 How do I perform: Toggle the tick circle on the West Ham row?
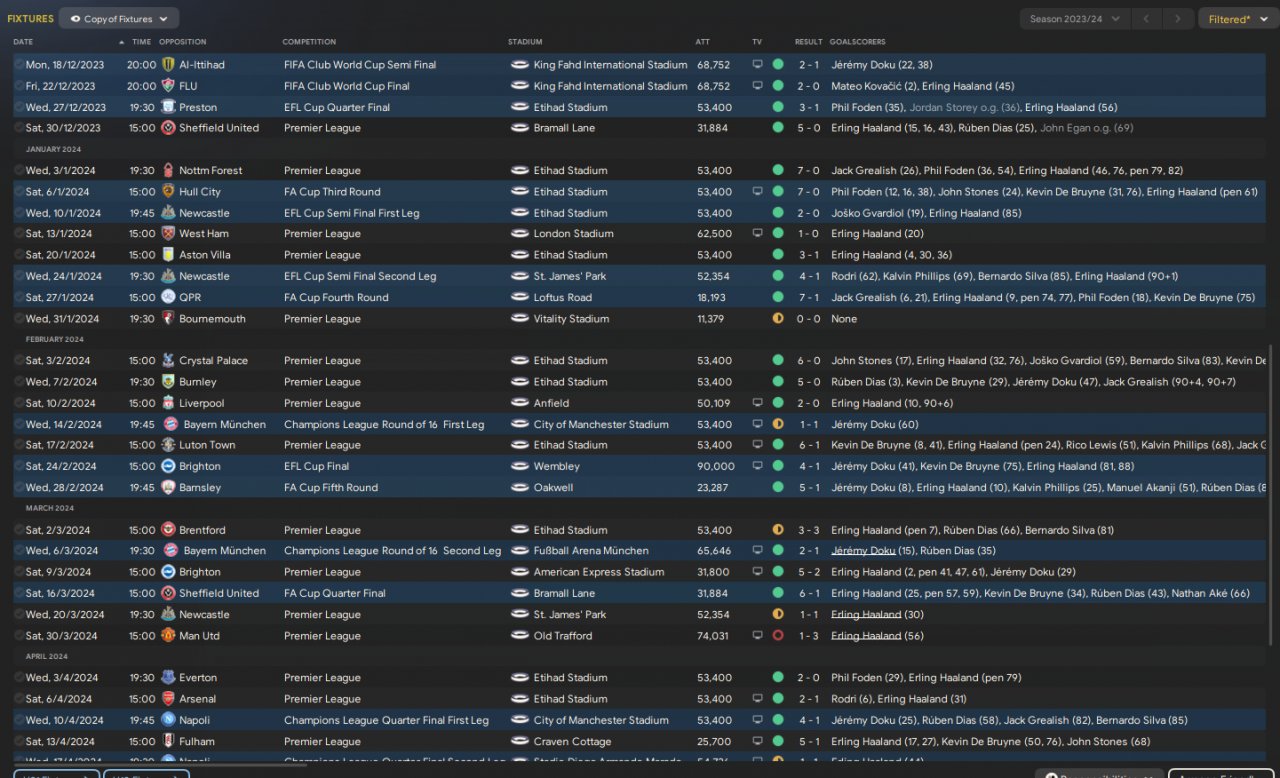[18, 234]
